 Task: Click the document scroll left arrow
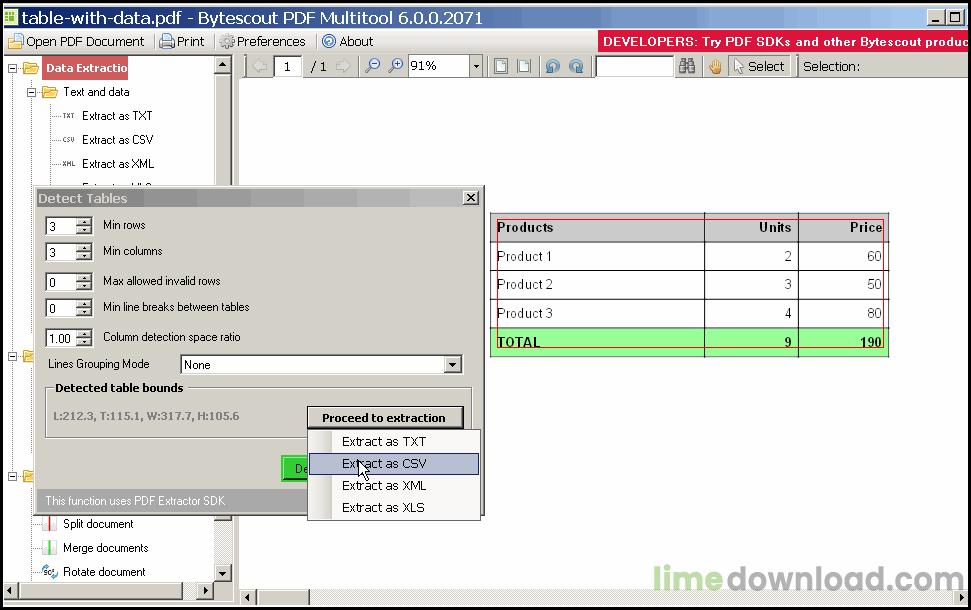[248, 598]
